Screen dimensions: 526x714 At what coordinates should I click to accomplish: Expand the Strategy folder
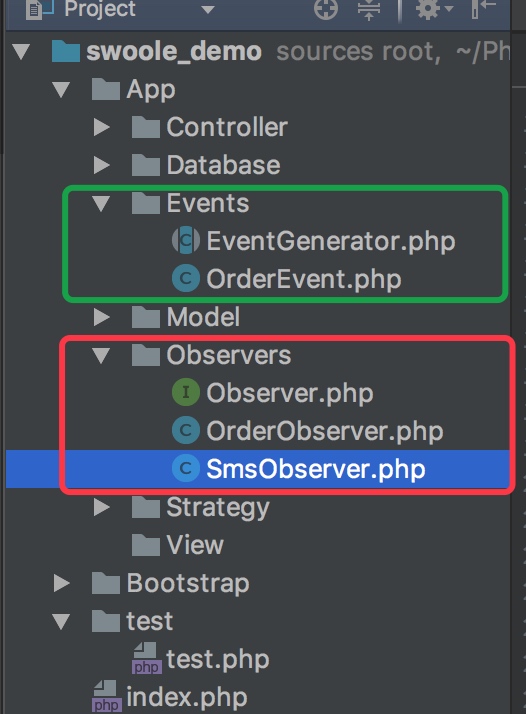101,507
